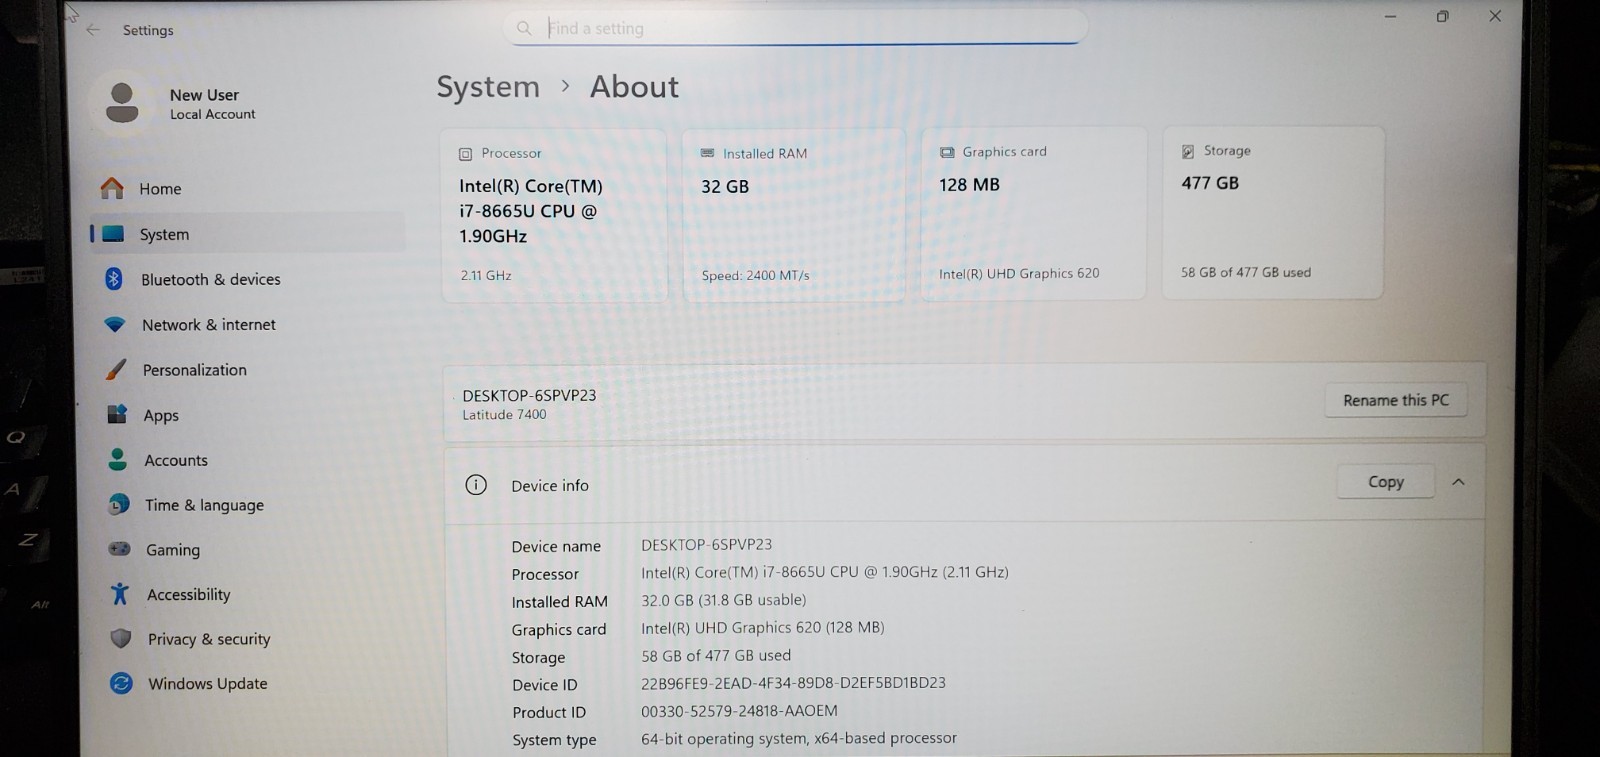Click the Accessibility label
This screenshot has width=1600, height=757.
(189, 594)
